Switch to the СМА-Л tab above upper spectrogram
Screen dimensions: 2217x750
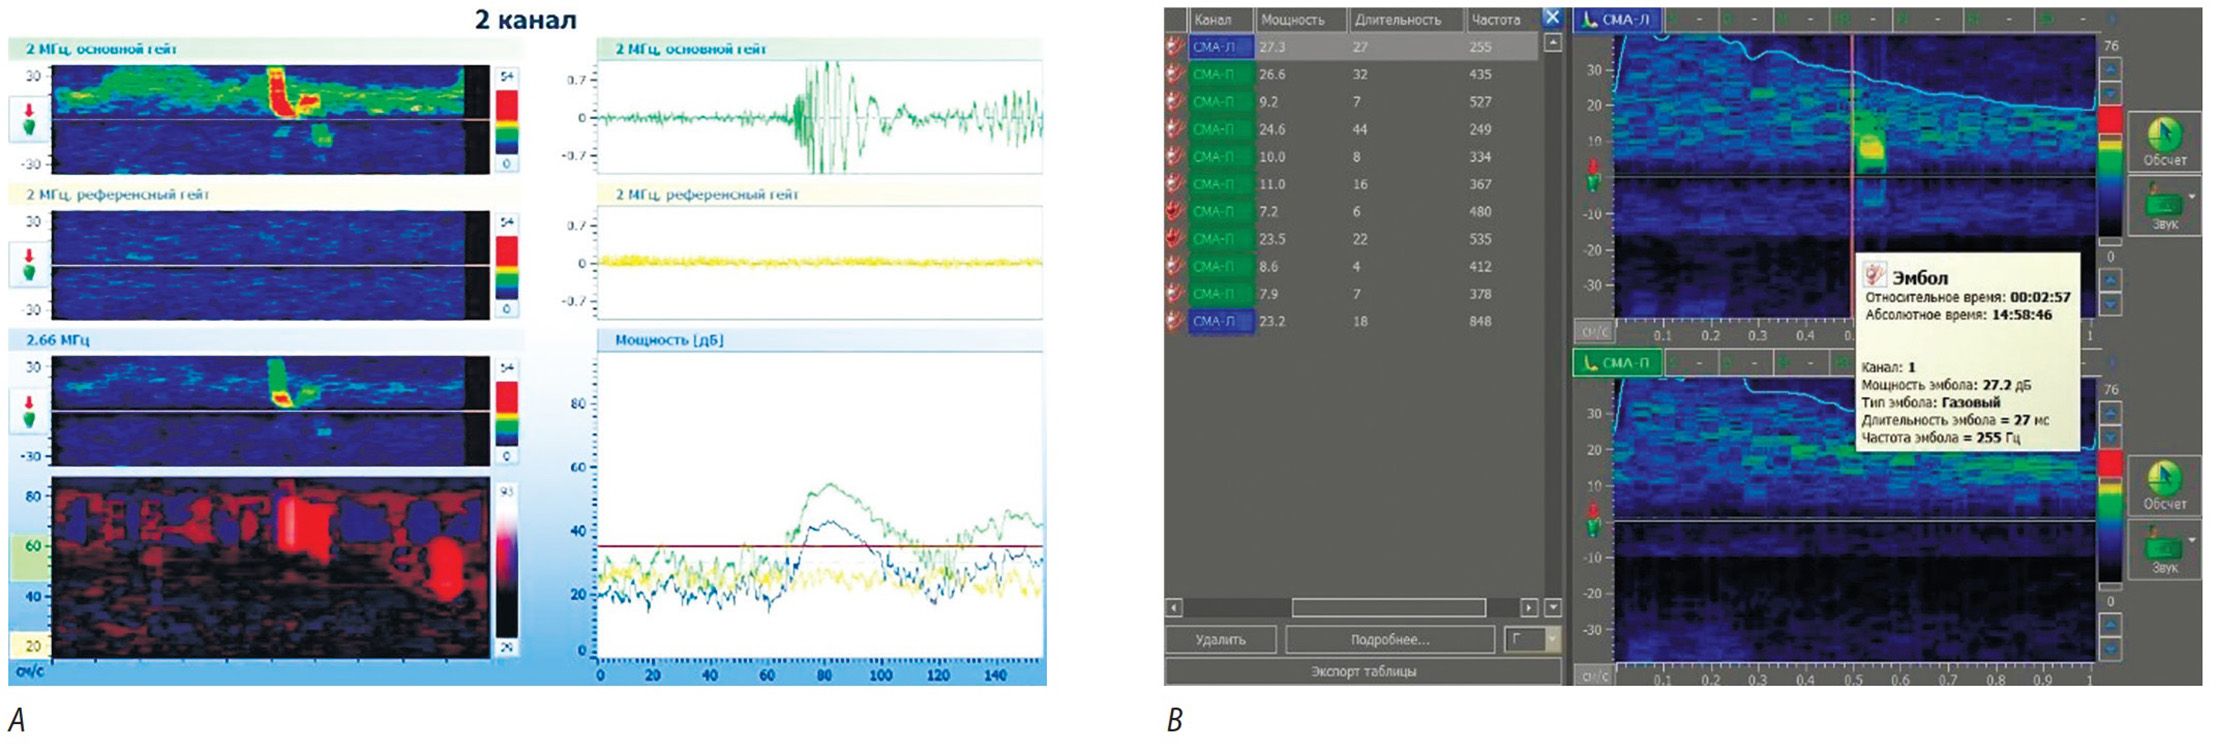[x=1617, y=19]
